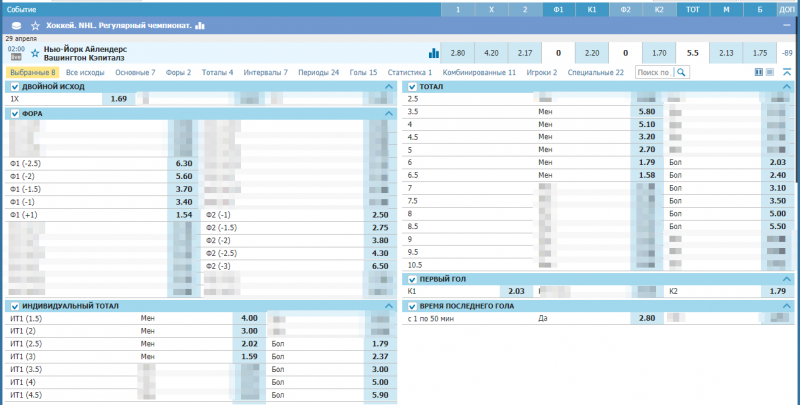This screenshot has height=405, width=800.
Task: Switch to the Периоды 24 tab
Action: tap(320, 73)
